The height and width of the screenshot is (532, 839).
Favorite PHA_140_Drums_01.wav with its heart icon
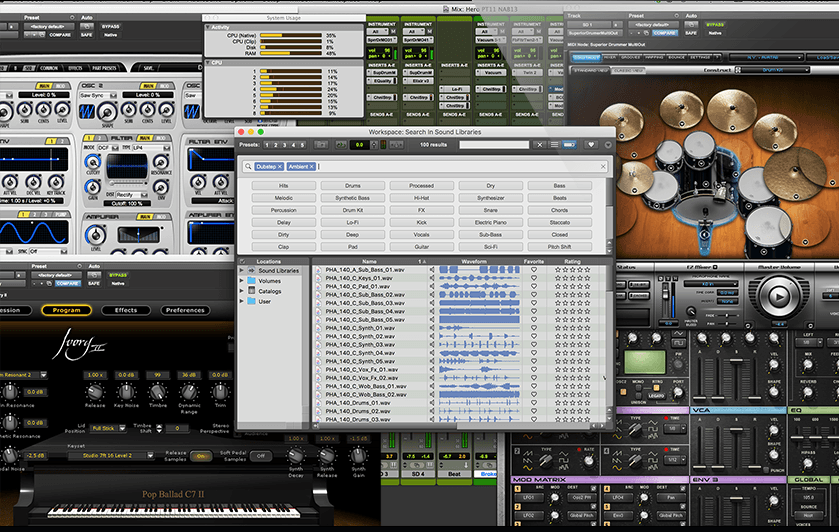533,402
